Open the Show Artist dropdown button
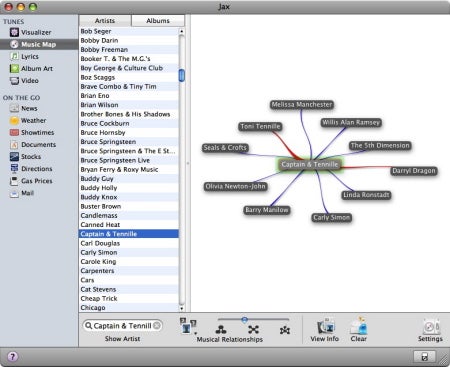 coord(188,327)
